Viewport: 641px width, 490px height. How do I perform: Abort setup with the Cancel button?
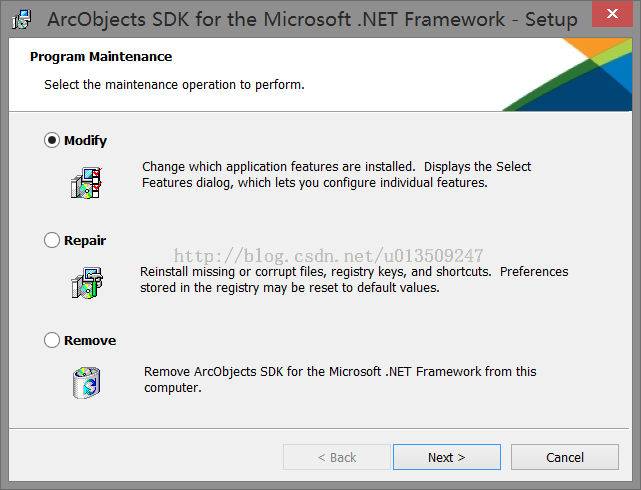point(565,457)
